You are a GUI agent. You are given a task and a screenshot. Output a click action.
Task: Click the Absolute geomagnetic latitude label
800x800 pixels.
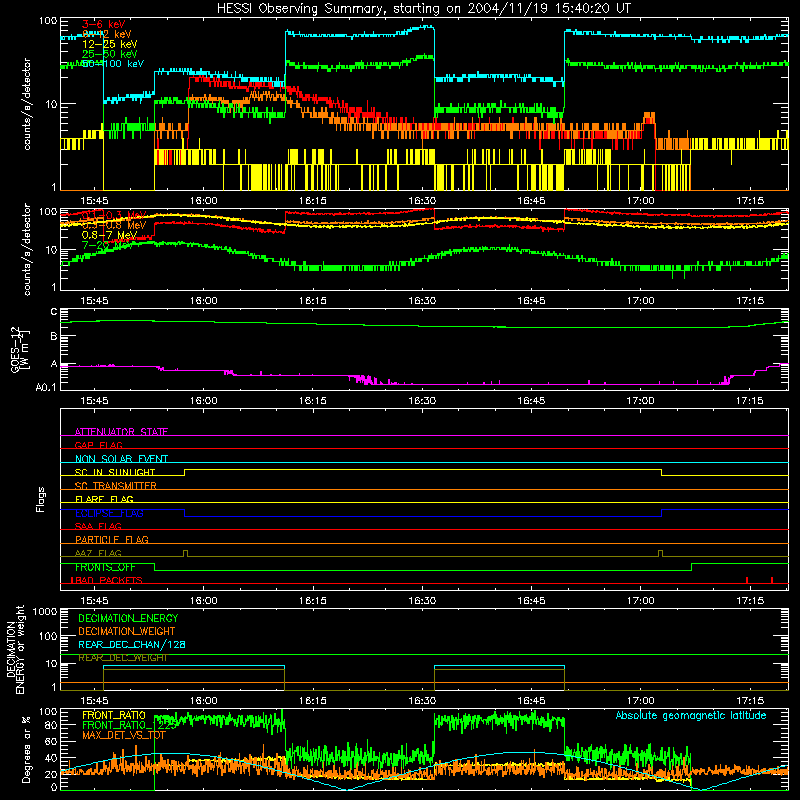pos(691,715)
